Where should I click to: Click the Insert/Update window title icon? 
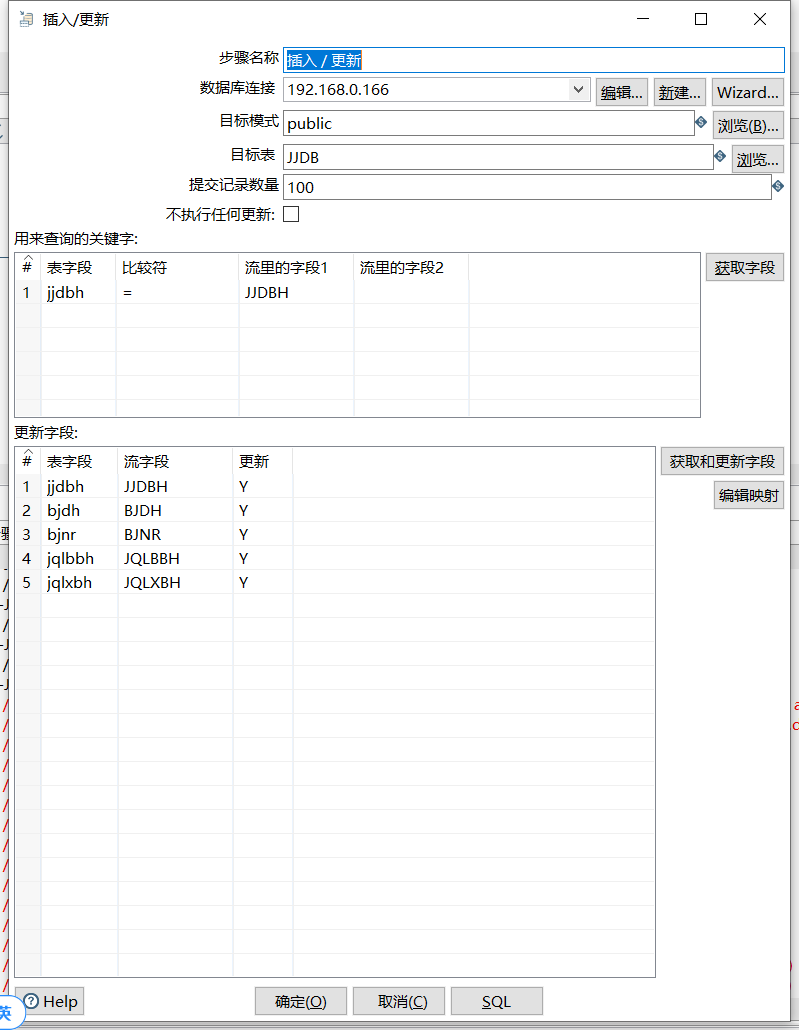pyautogui.click(x=26, y=20)
